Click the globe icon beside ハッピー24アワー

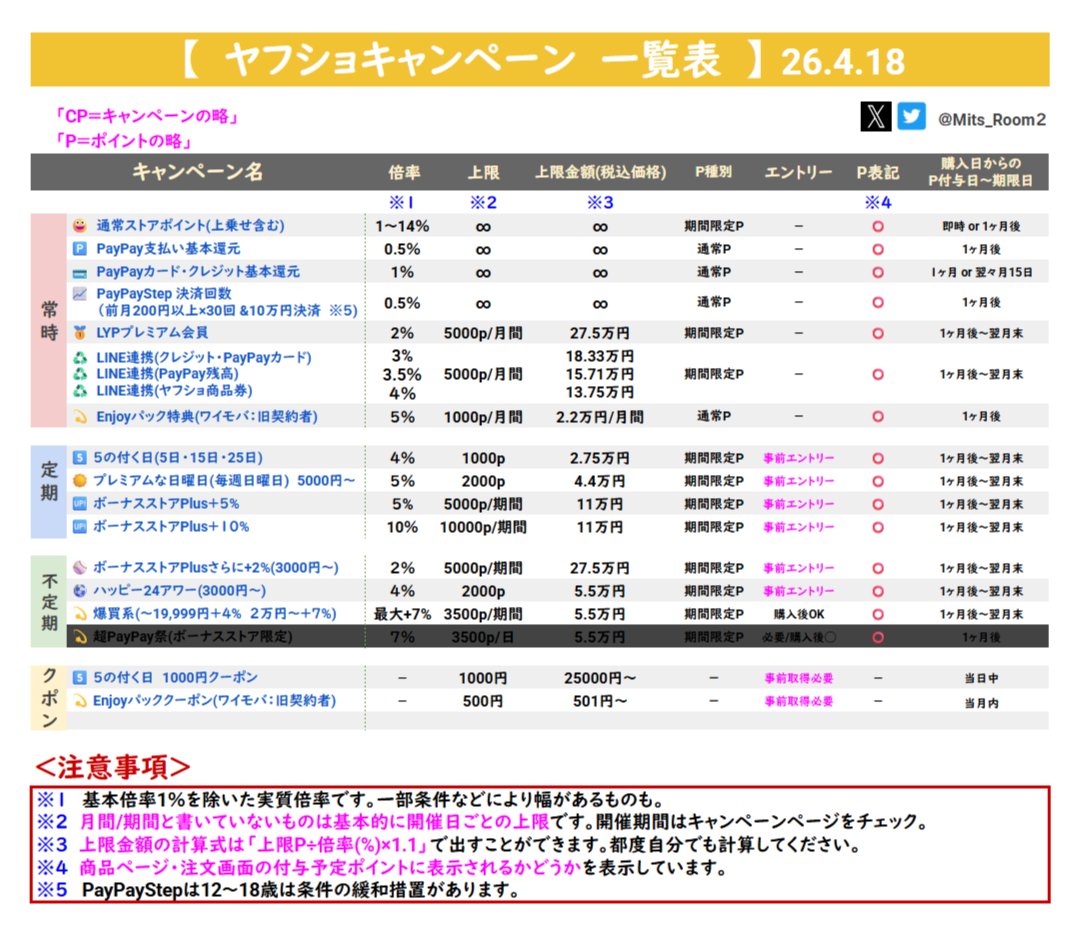click(79, 591)
